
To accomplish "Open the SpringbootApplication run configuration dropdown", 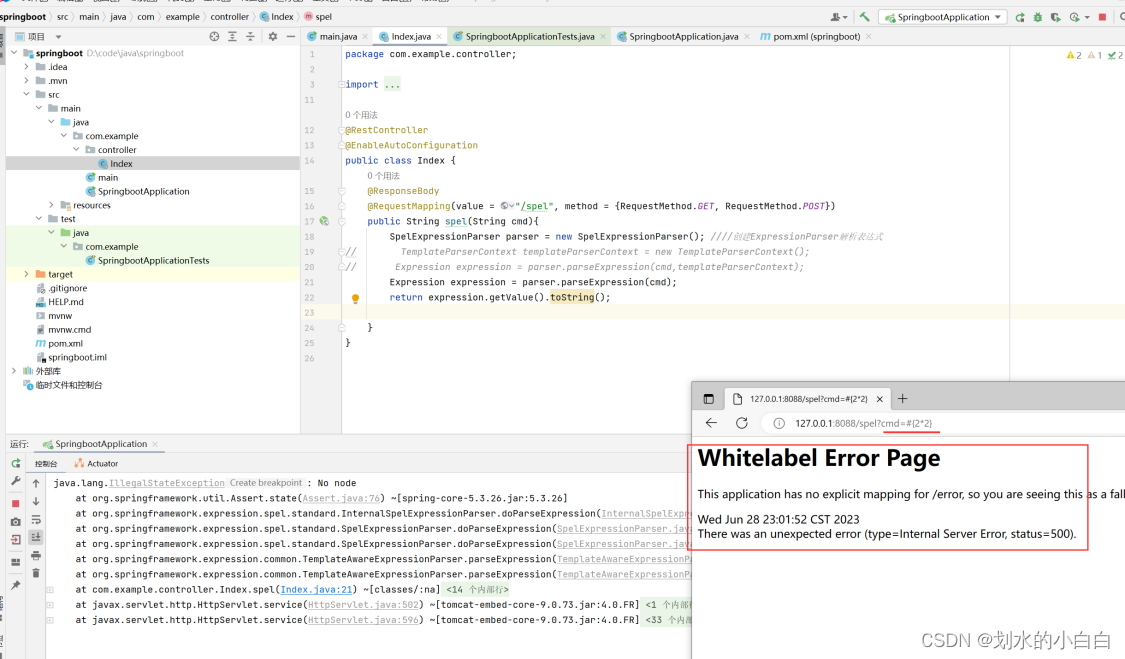I will 943,17.
